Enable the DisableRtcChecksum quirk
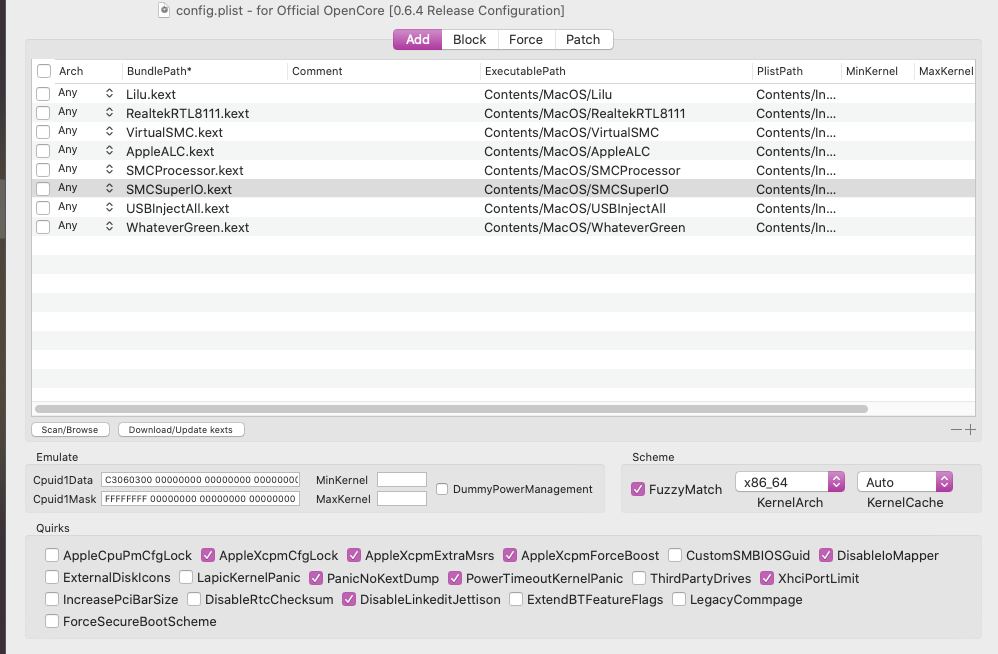Image resolution: width=998 pixels, height=654 pixels. pyautogui.click(x=194, y=599)
